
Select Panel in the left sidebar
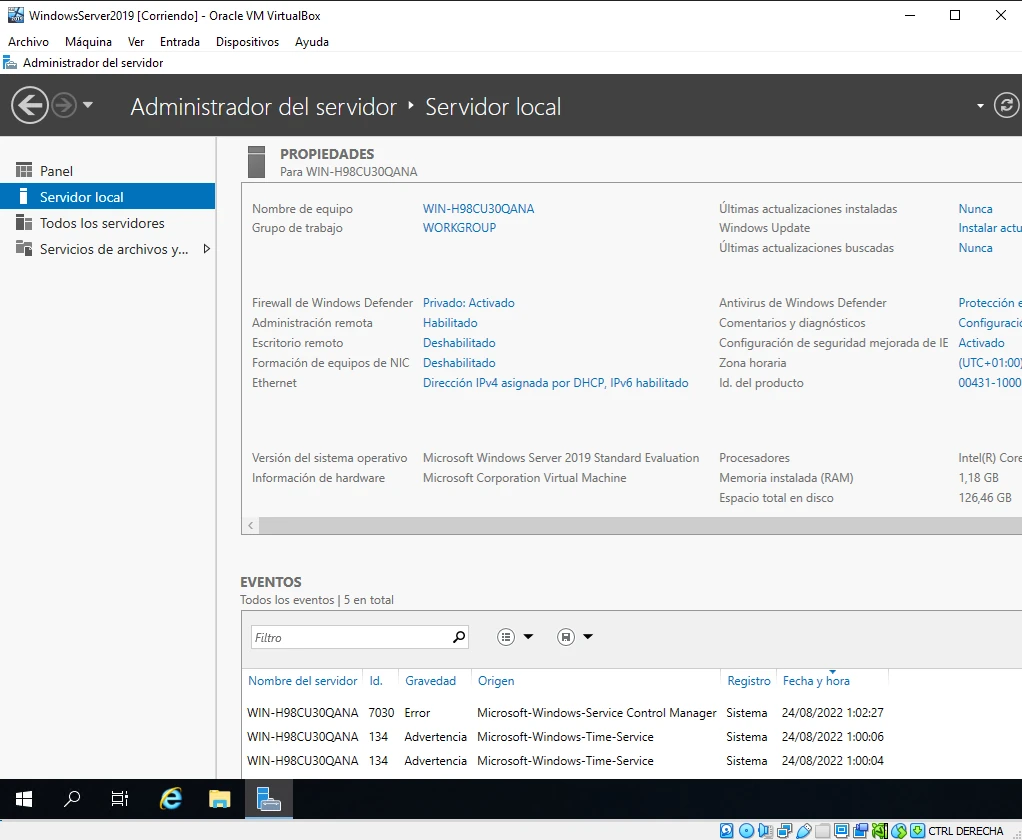[108, 171]
